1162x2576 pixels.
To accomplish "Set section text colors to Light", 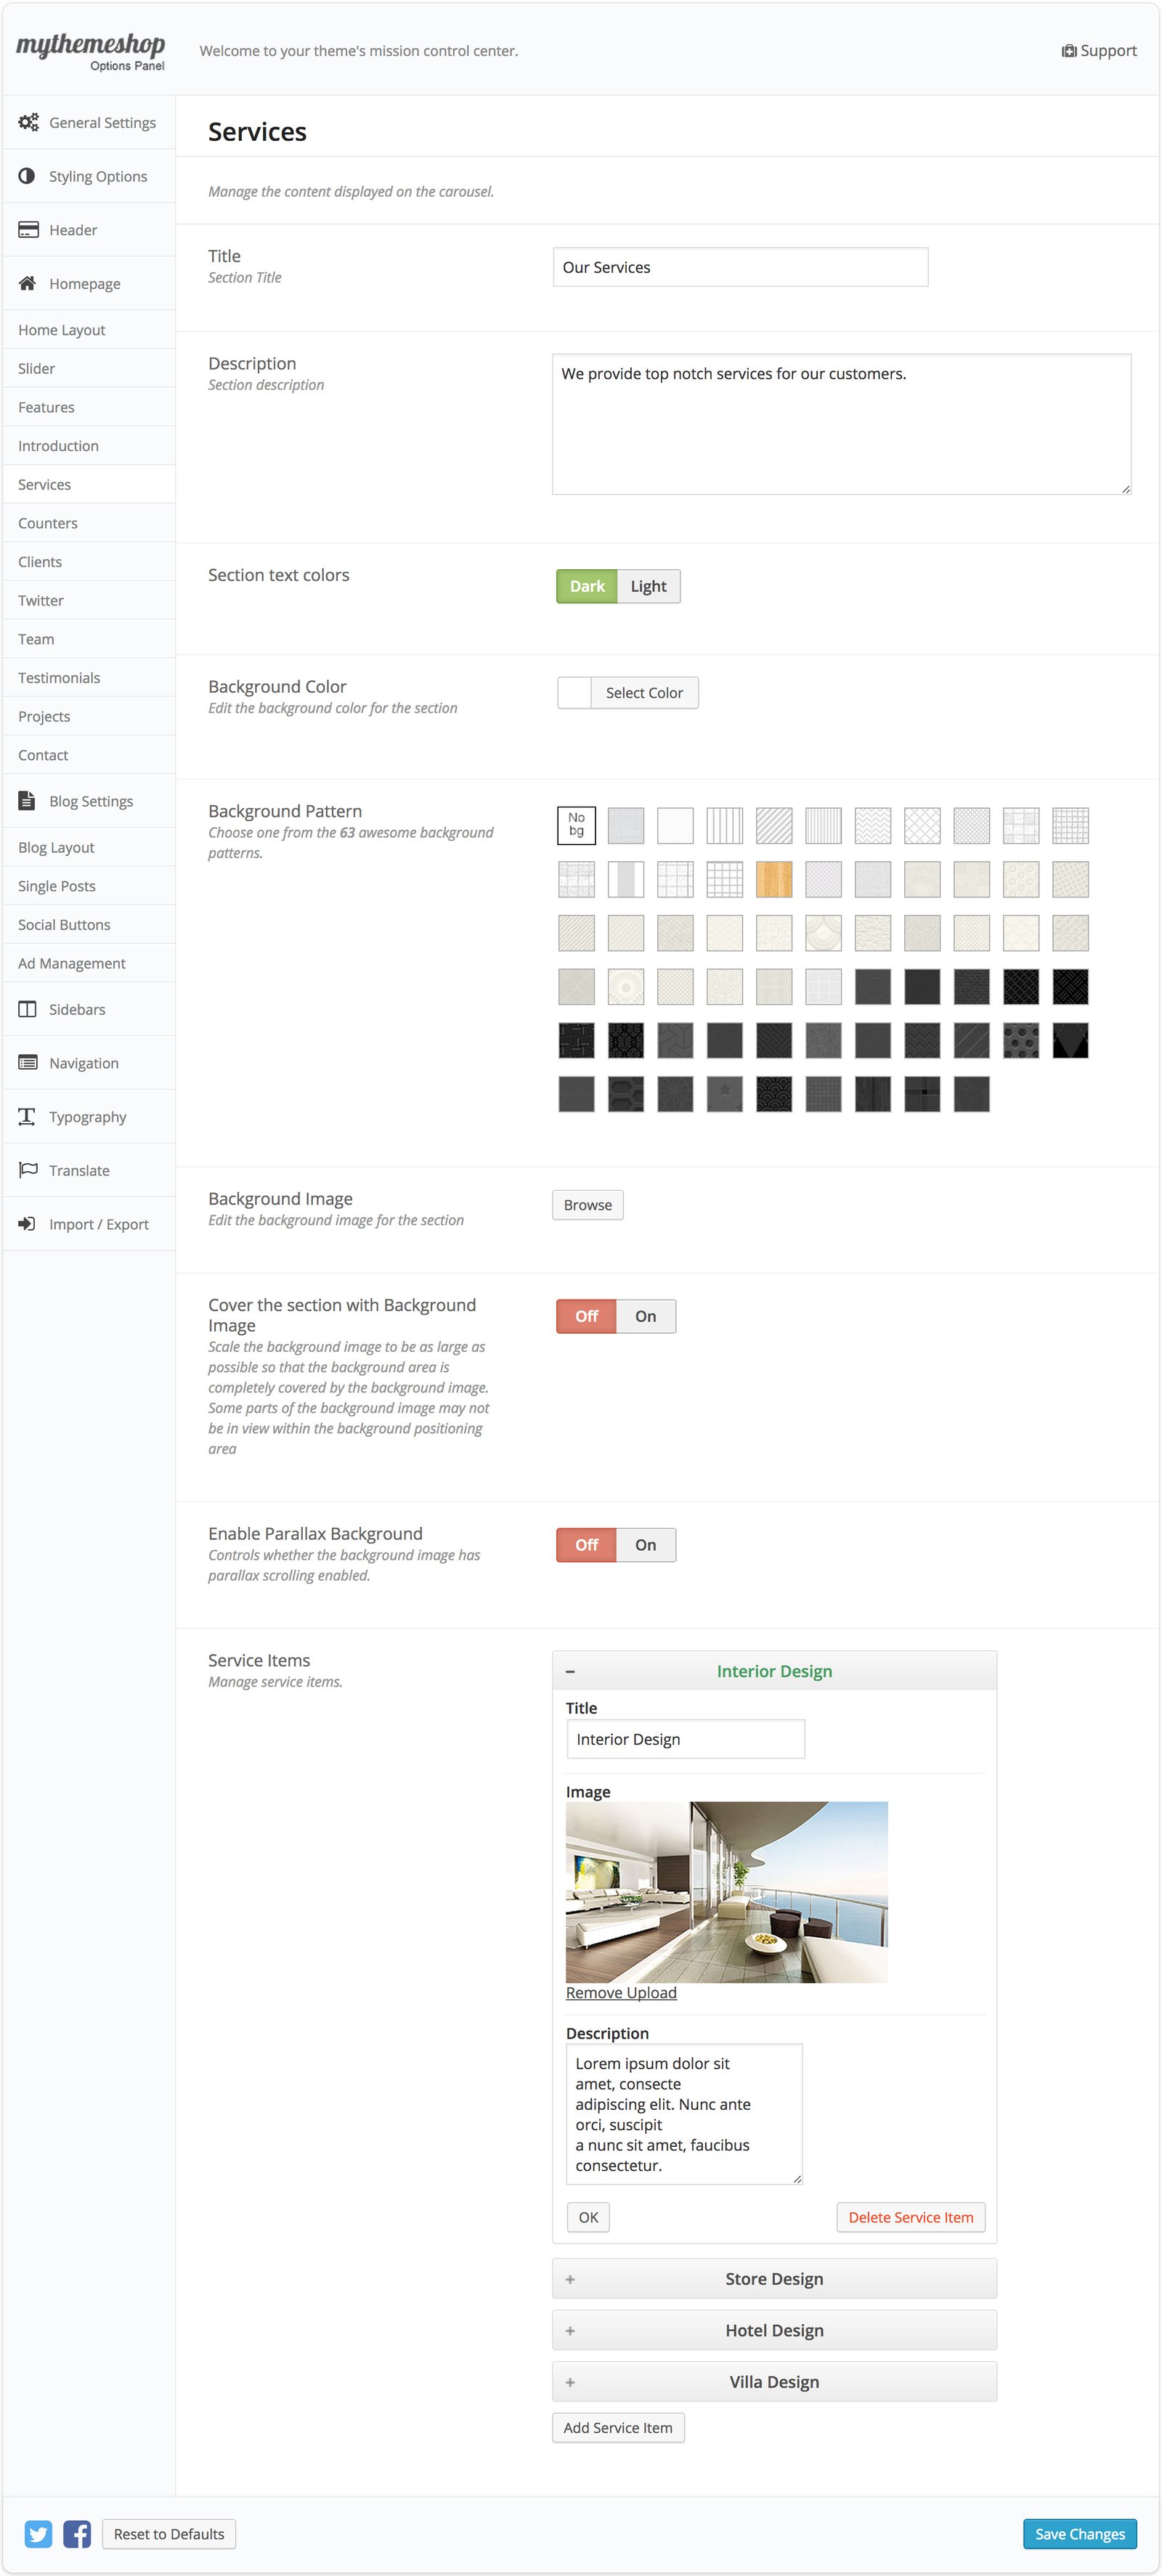I will pos(648,586).
